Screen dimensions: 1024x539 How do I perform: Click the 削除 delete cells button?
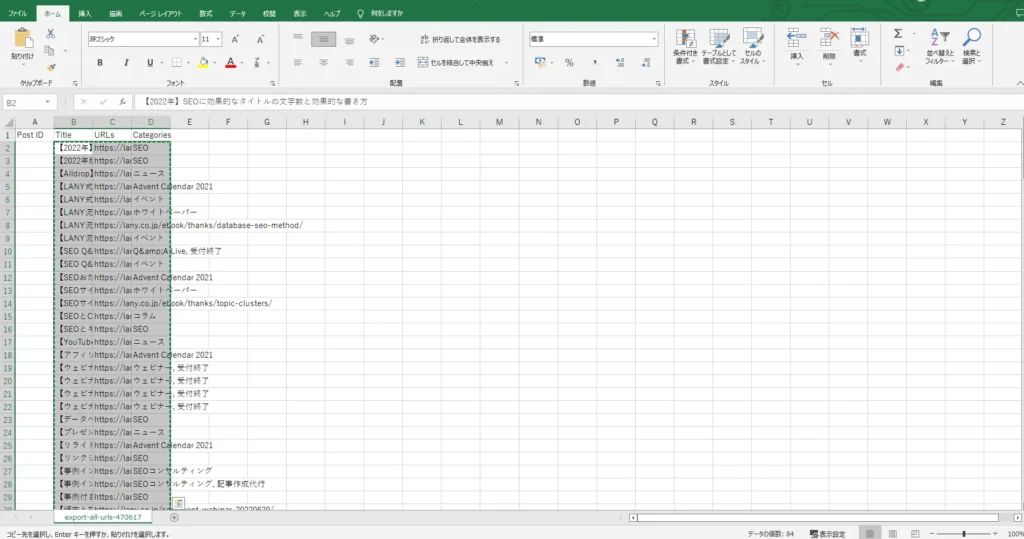tap(829, 44)
